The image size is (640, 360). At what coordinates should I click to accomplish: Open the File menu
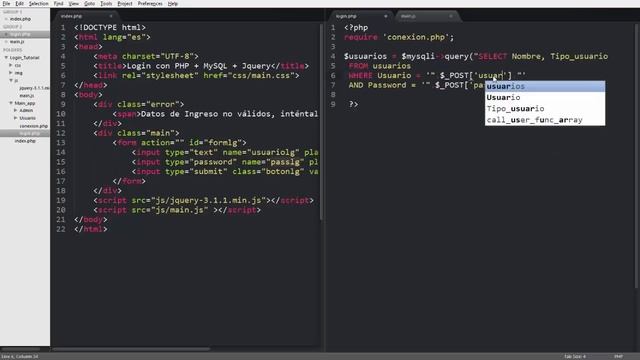coord(6,3)
